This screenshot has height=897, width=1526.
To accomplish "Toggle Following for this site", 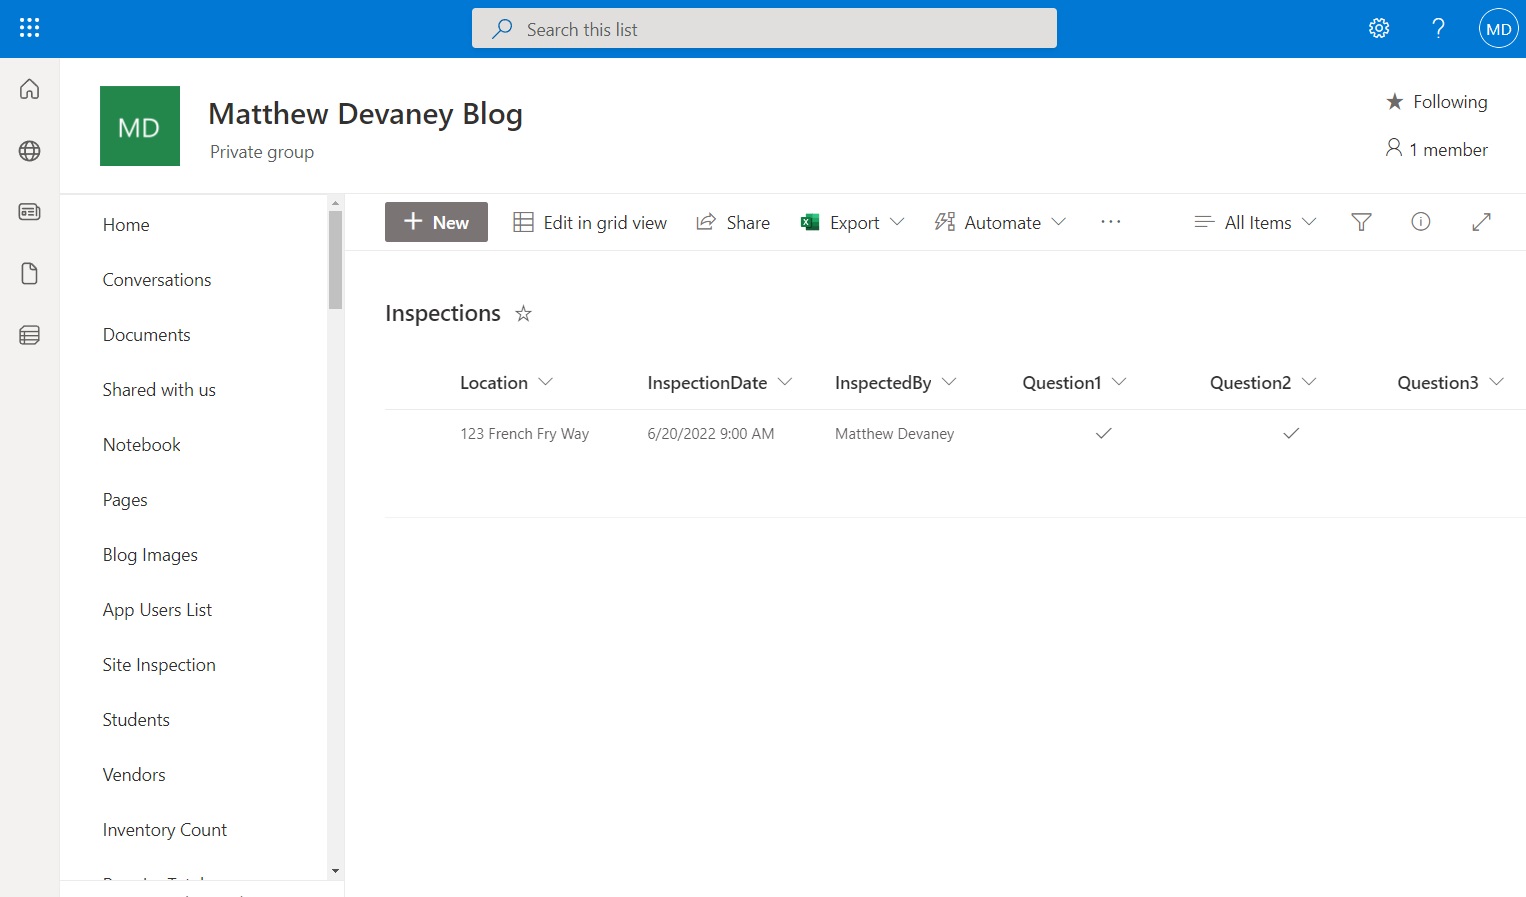I will [1437, 101].
